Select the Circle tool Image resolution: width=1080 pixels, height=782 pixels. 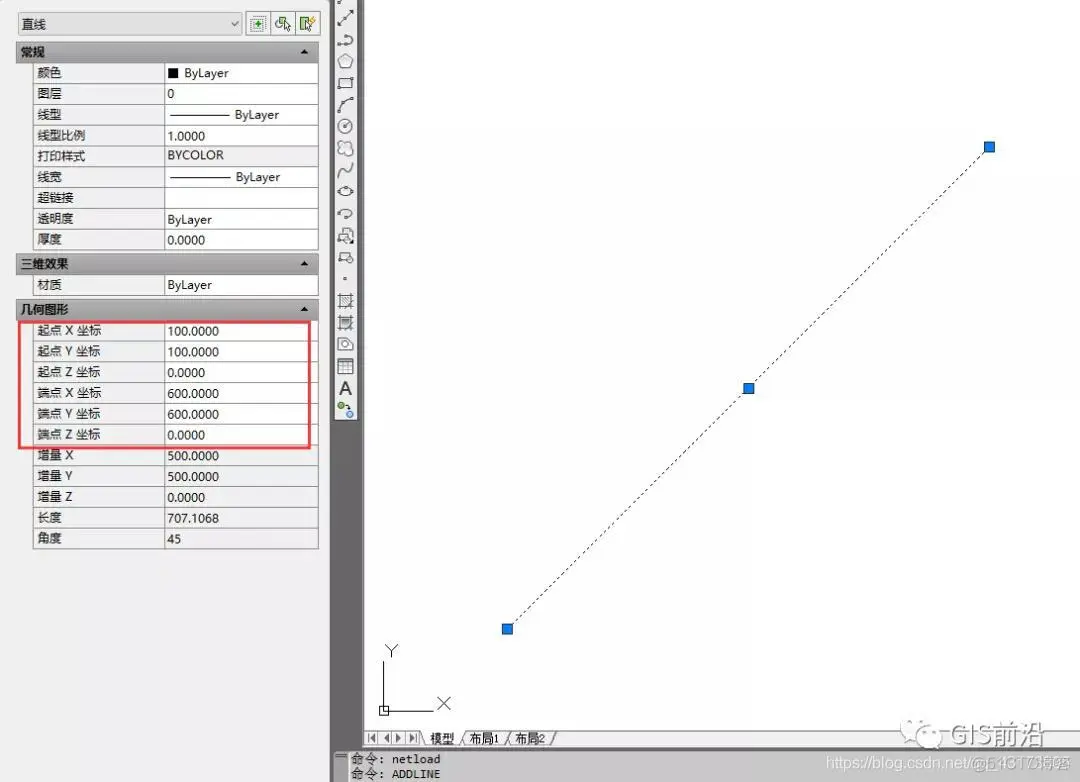click(345, 126)
